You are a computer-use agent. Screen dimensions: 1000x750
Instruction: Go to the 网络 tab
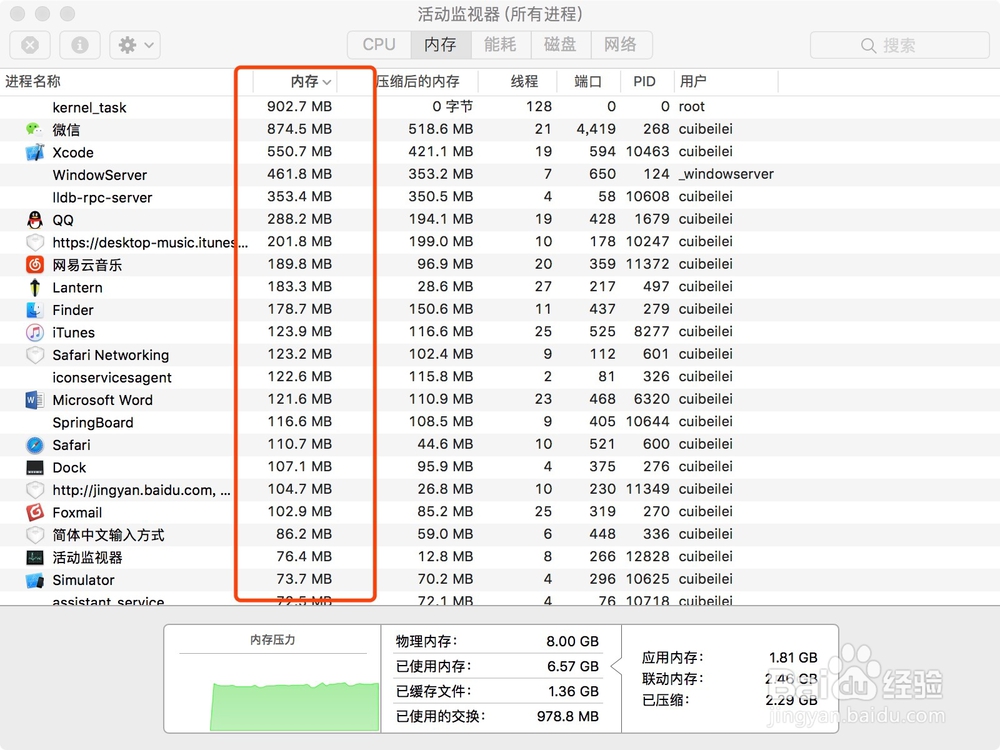pos(621,45)
